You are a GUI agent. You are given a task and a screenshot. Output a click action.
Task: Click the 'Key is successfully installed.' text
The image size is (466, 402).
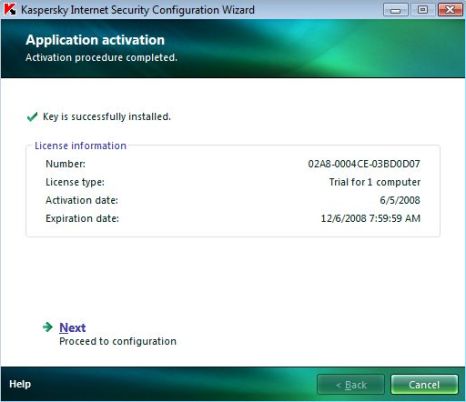pos(107,117)
